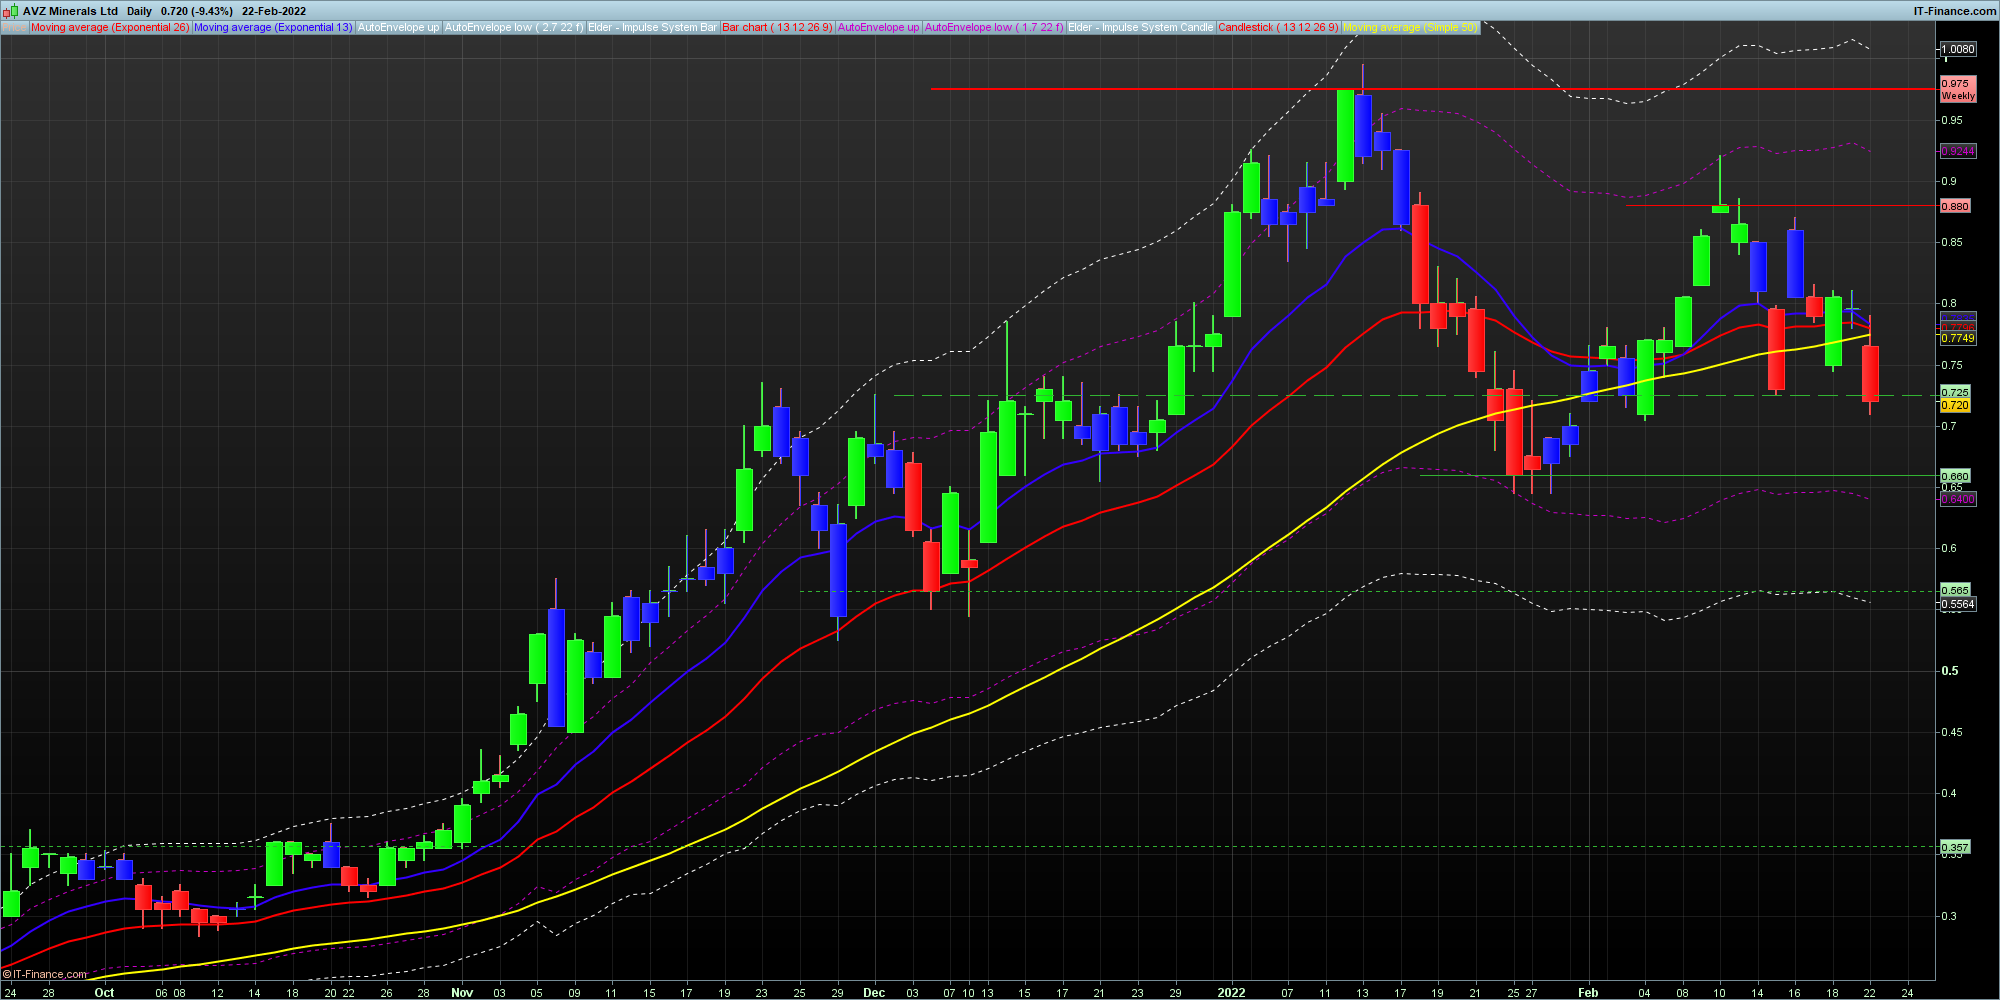Click the Bar chart (13 12 26 9) label
Screen dimensions: 2000x1000
777,27
